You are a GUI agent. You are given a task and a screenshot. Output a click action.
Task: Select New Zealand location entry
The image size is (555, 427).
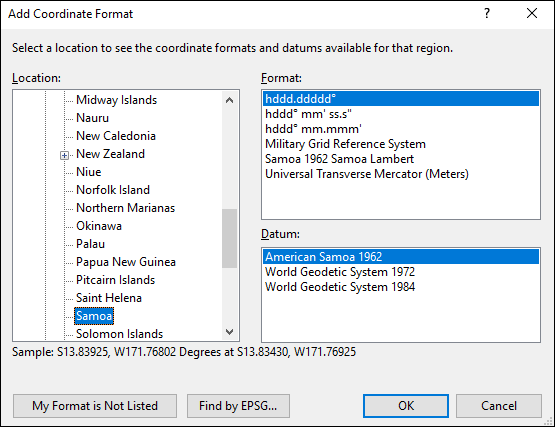pyautogui.click(x=110, y=154)
